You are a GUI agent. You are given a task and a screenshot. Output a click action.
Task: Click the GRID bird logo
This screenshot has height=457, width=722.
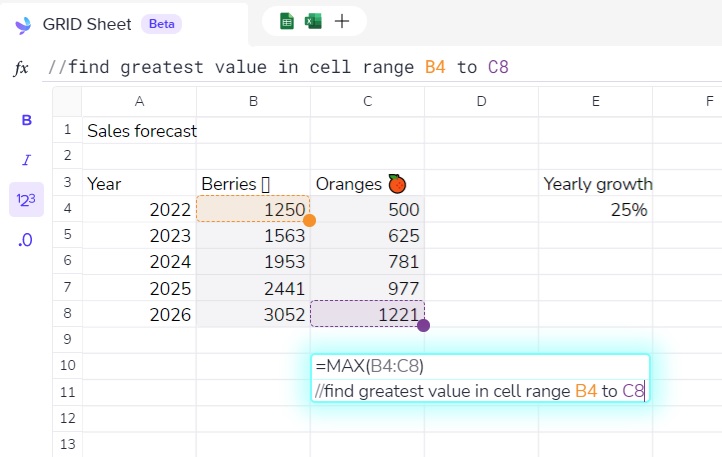(x=23, y=24)
